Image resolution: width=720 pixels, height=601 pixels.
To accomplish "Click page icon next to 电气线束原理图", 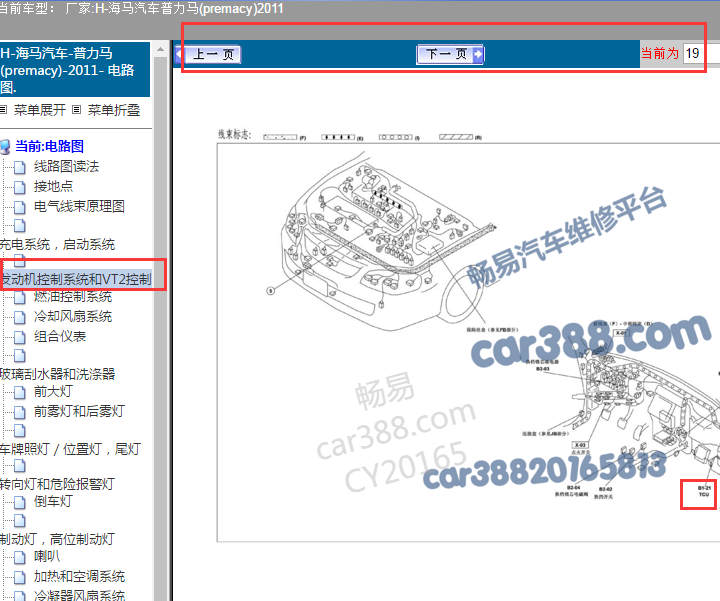I will point(20,207).
